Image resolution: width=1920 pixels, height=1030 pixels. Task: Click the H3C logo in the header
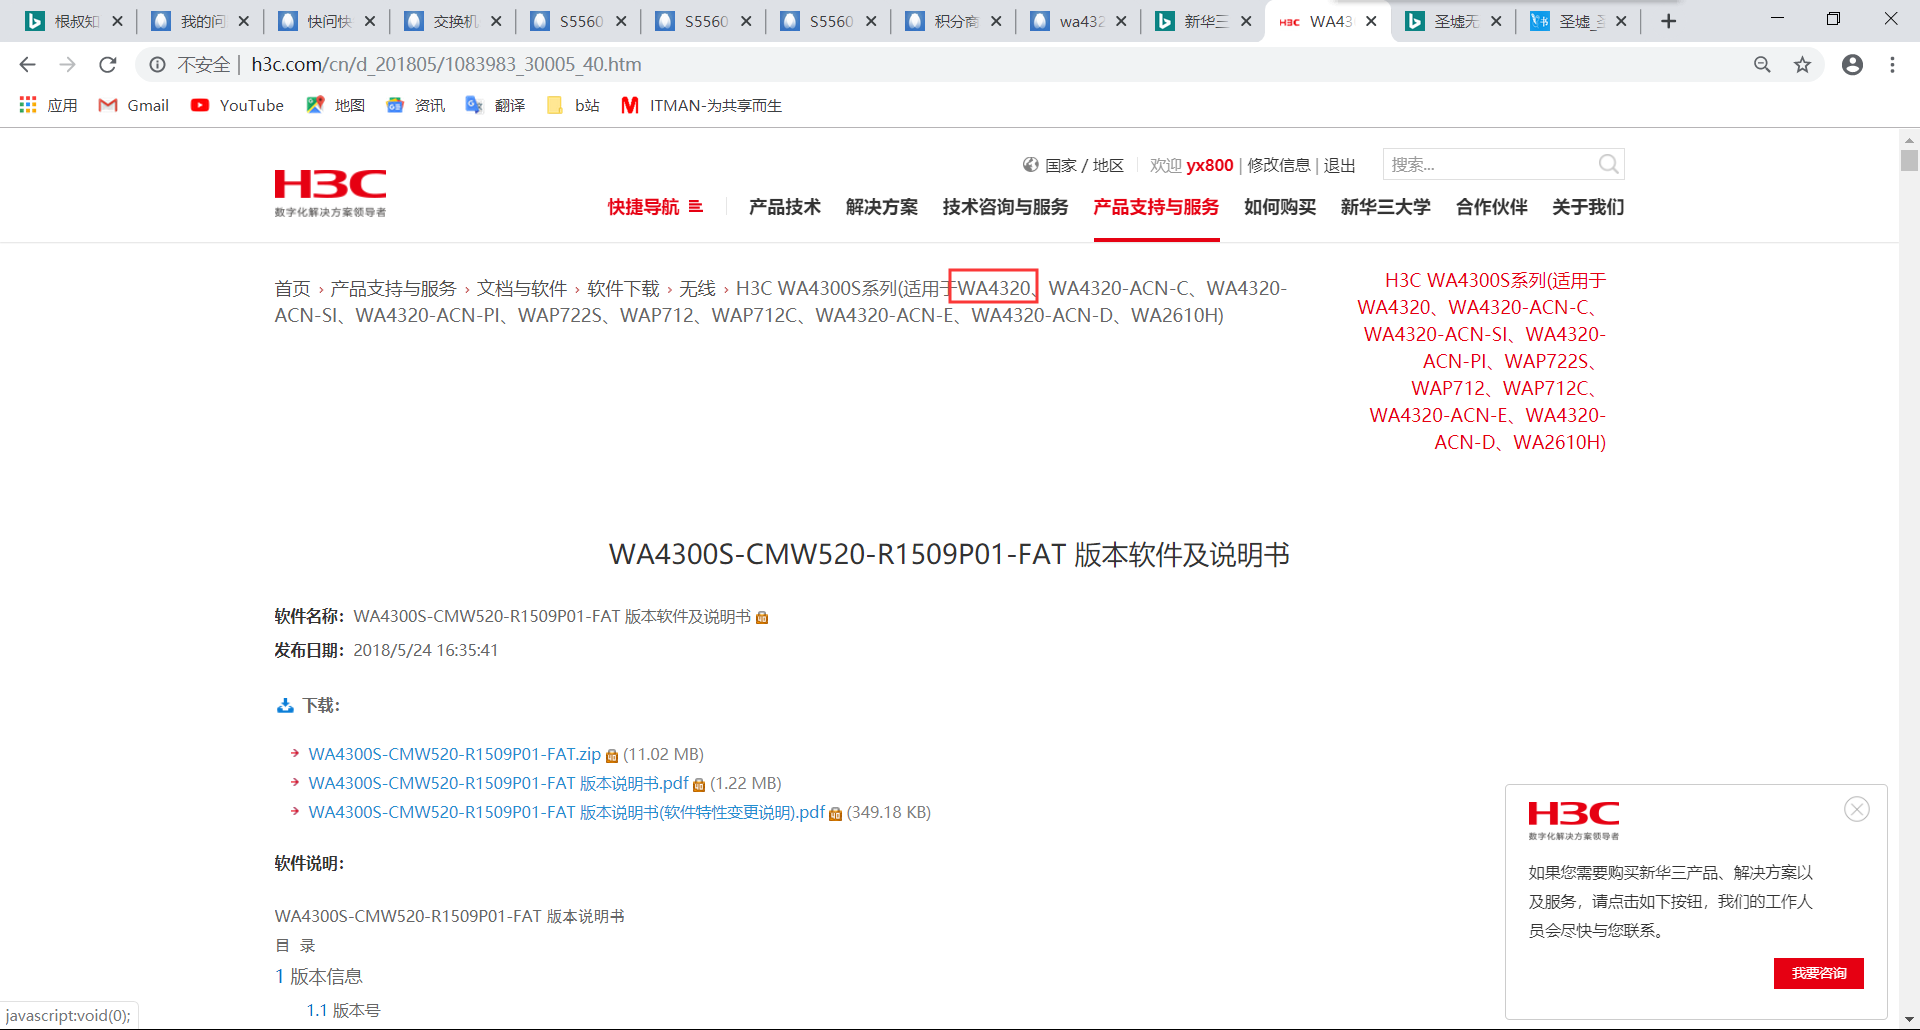[330, 193]
